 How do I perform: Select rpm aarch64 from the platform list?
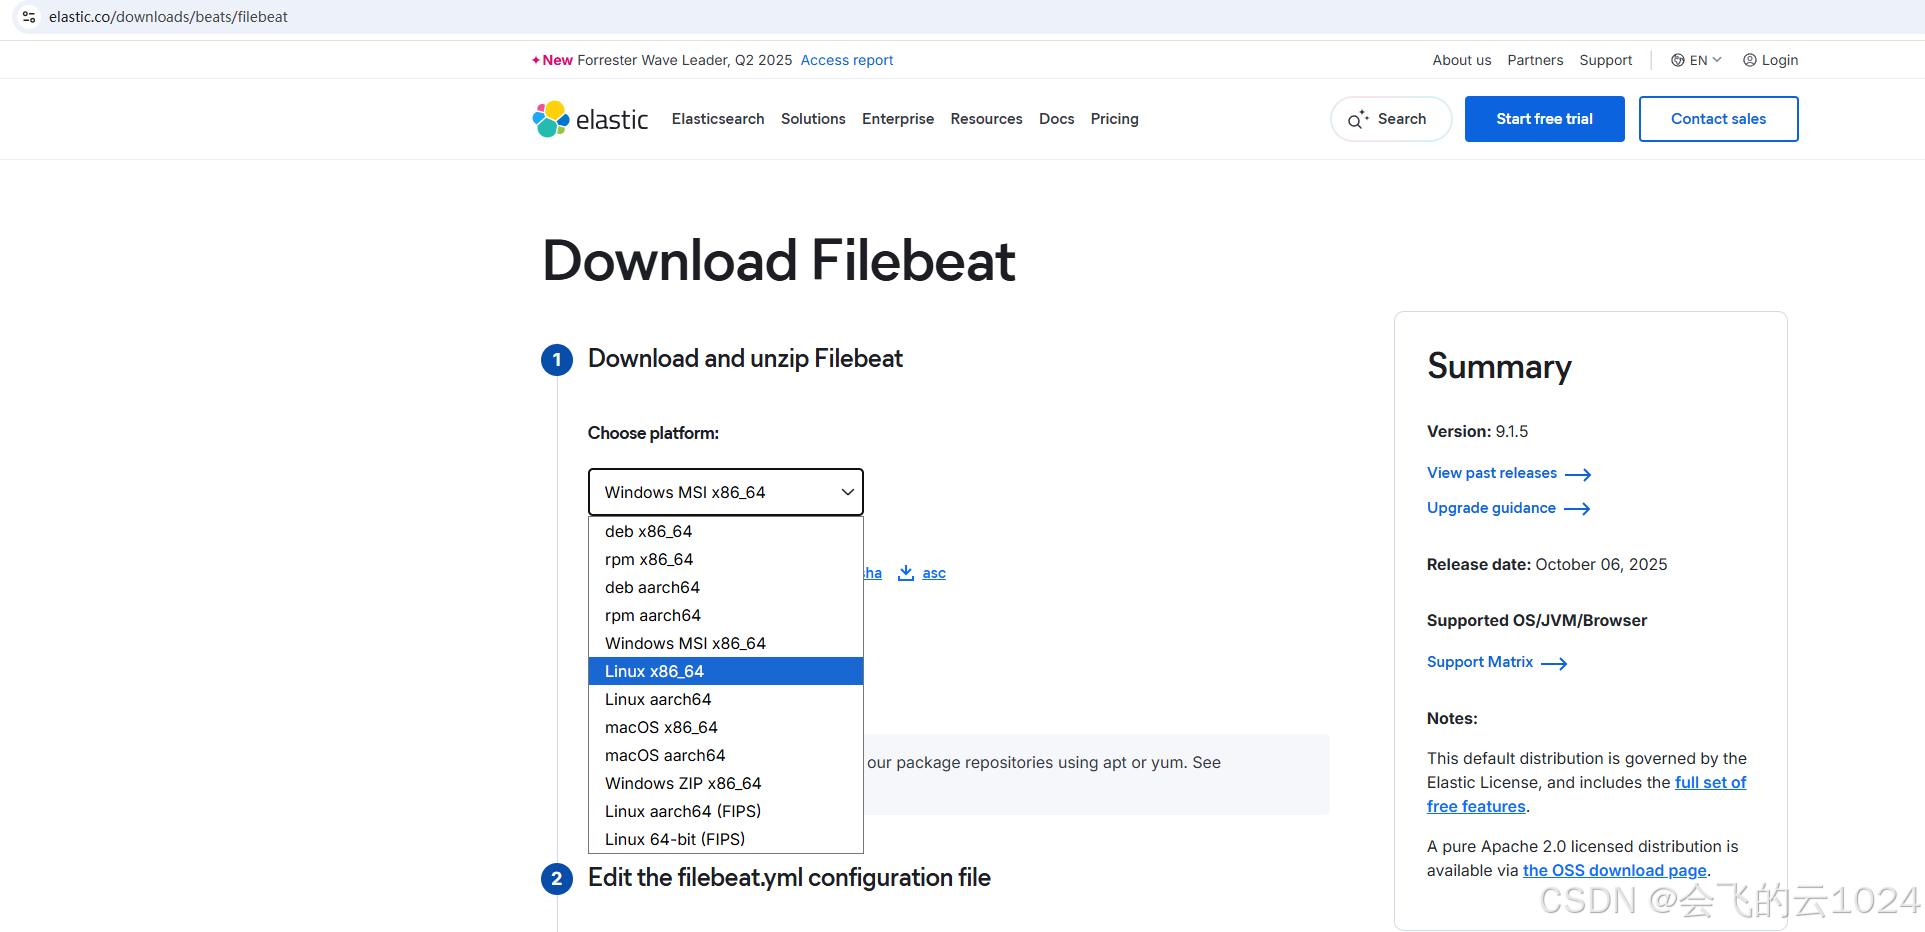(x=652, y=615)
